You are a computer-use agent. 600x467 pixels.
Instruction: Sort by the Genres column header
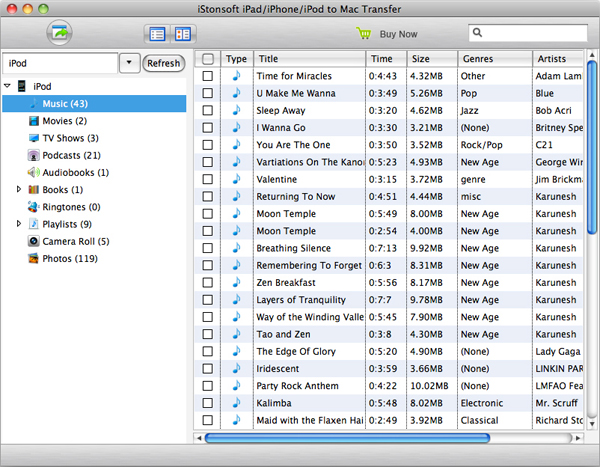click(x=495, y=59)
